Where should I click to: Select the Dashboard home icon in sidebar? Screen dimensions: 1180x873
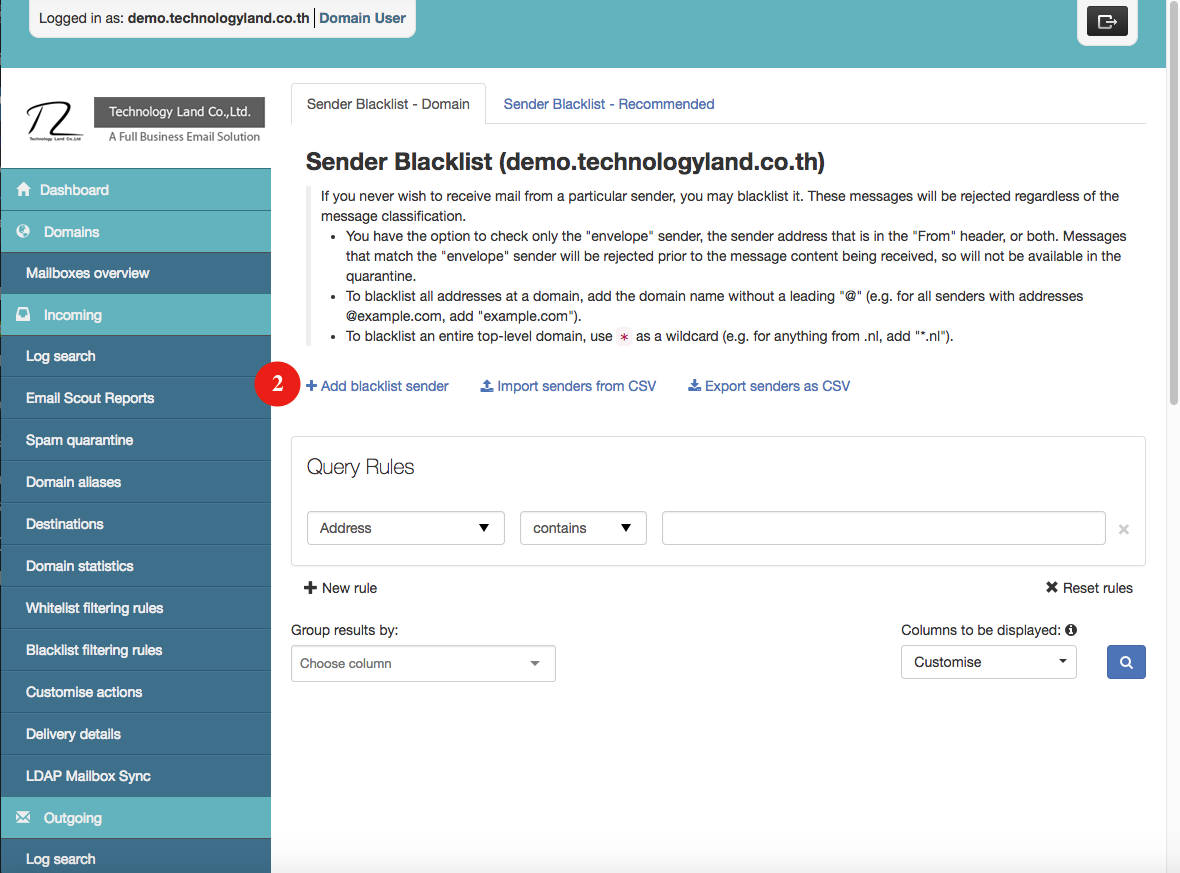point(22,189)
